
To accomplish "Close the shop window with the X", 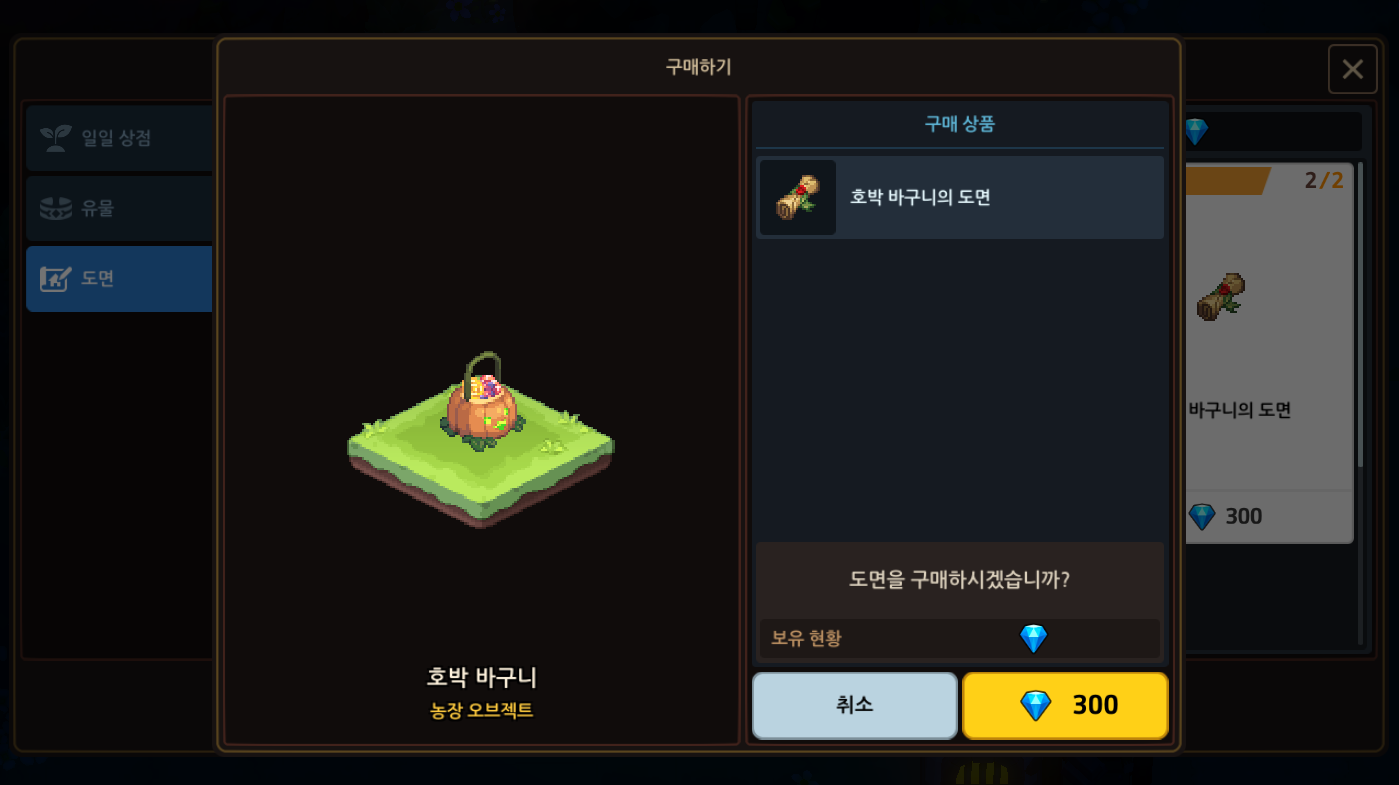I will pos(1352,69).
